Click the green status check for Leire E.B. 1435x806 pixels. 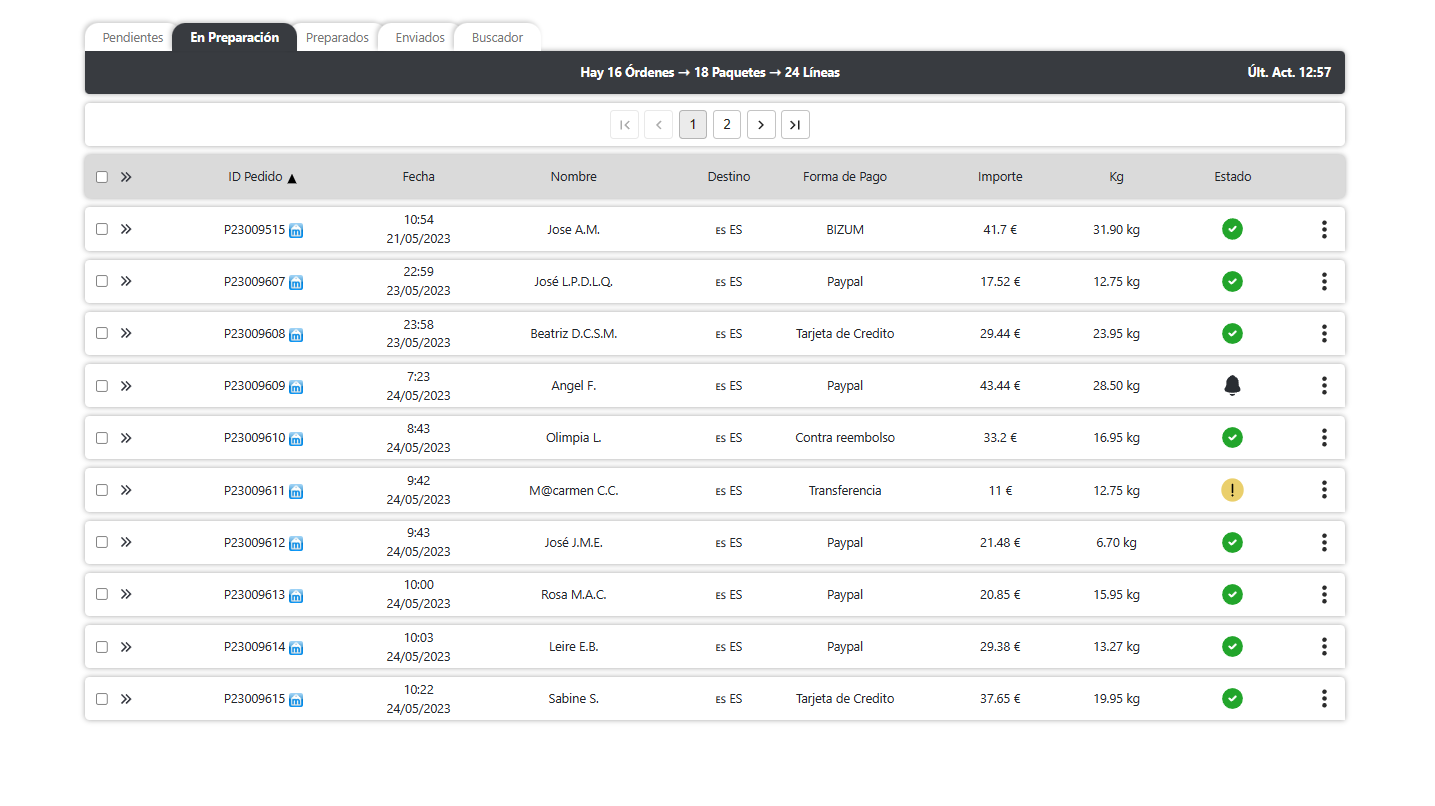[x=1232, y=646]
